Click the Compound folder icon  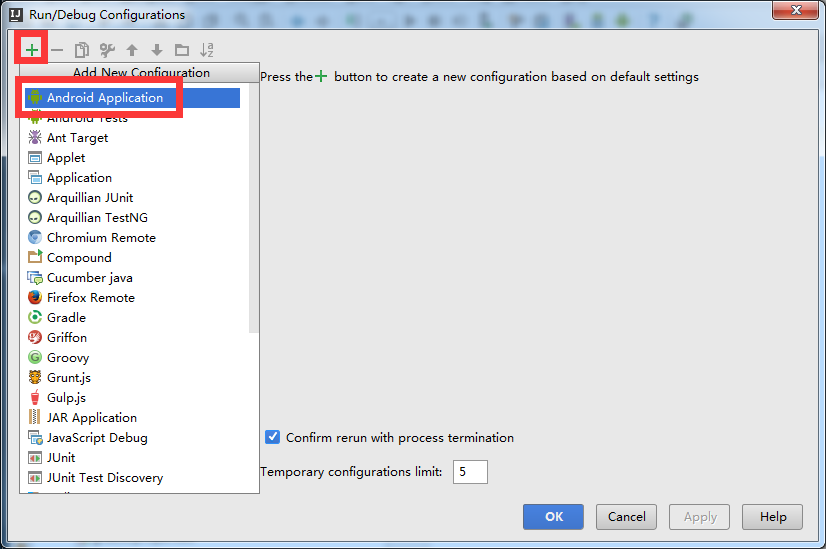pyautogui.click(x=35, y=257)
